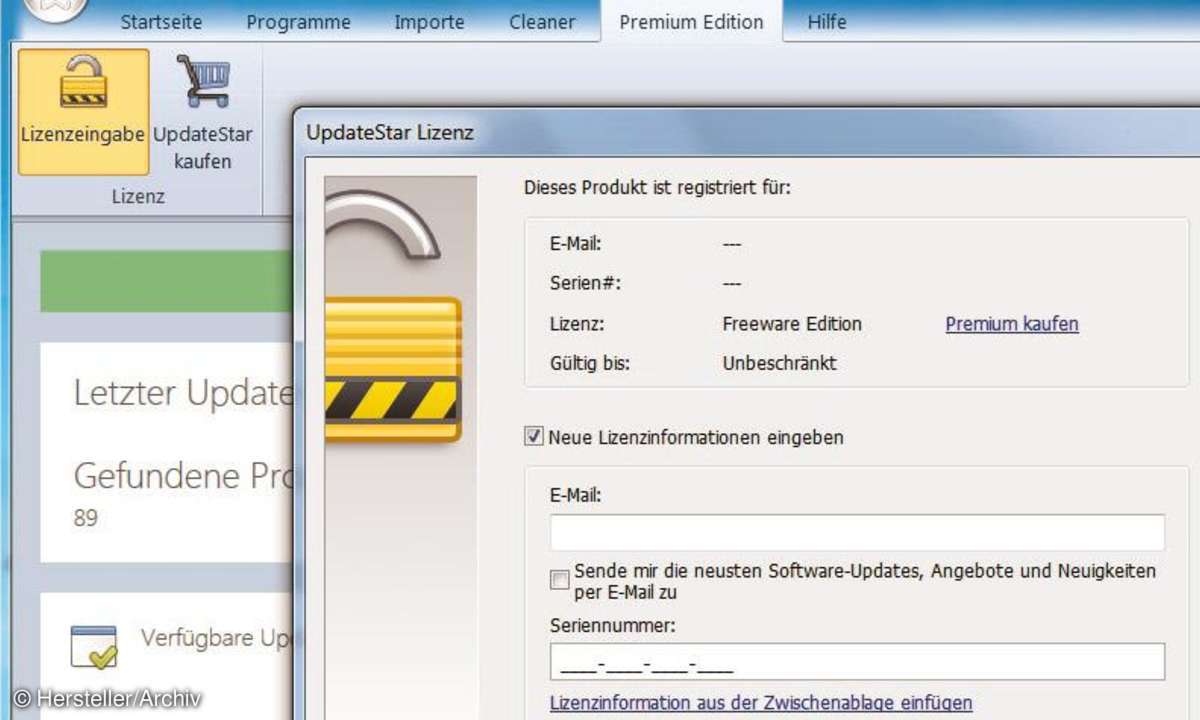Click the Verfügbare Updates calendar icon

tap(94, 647)
